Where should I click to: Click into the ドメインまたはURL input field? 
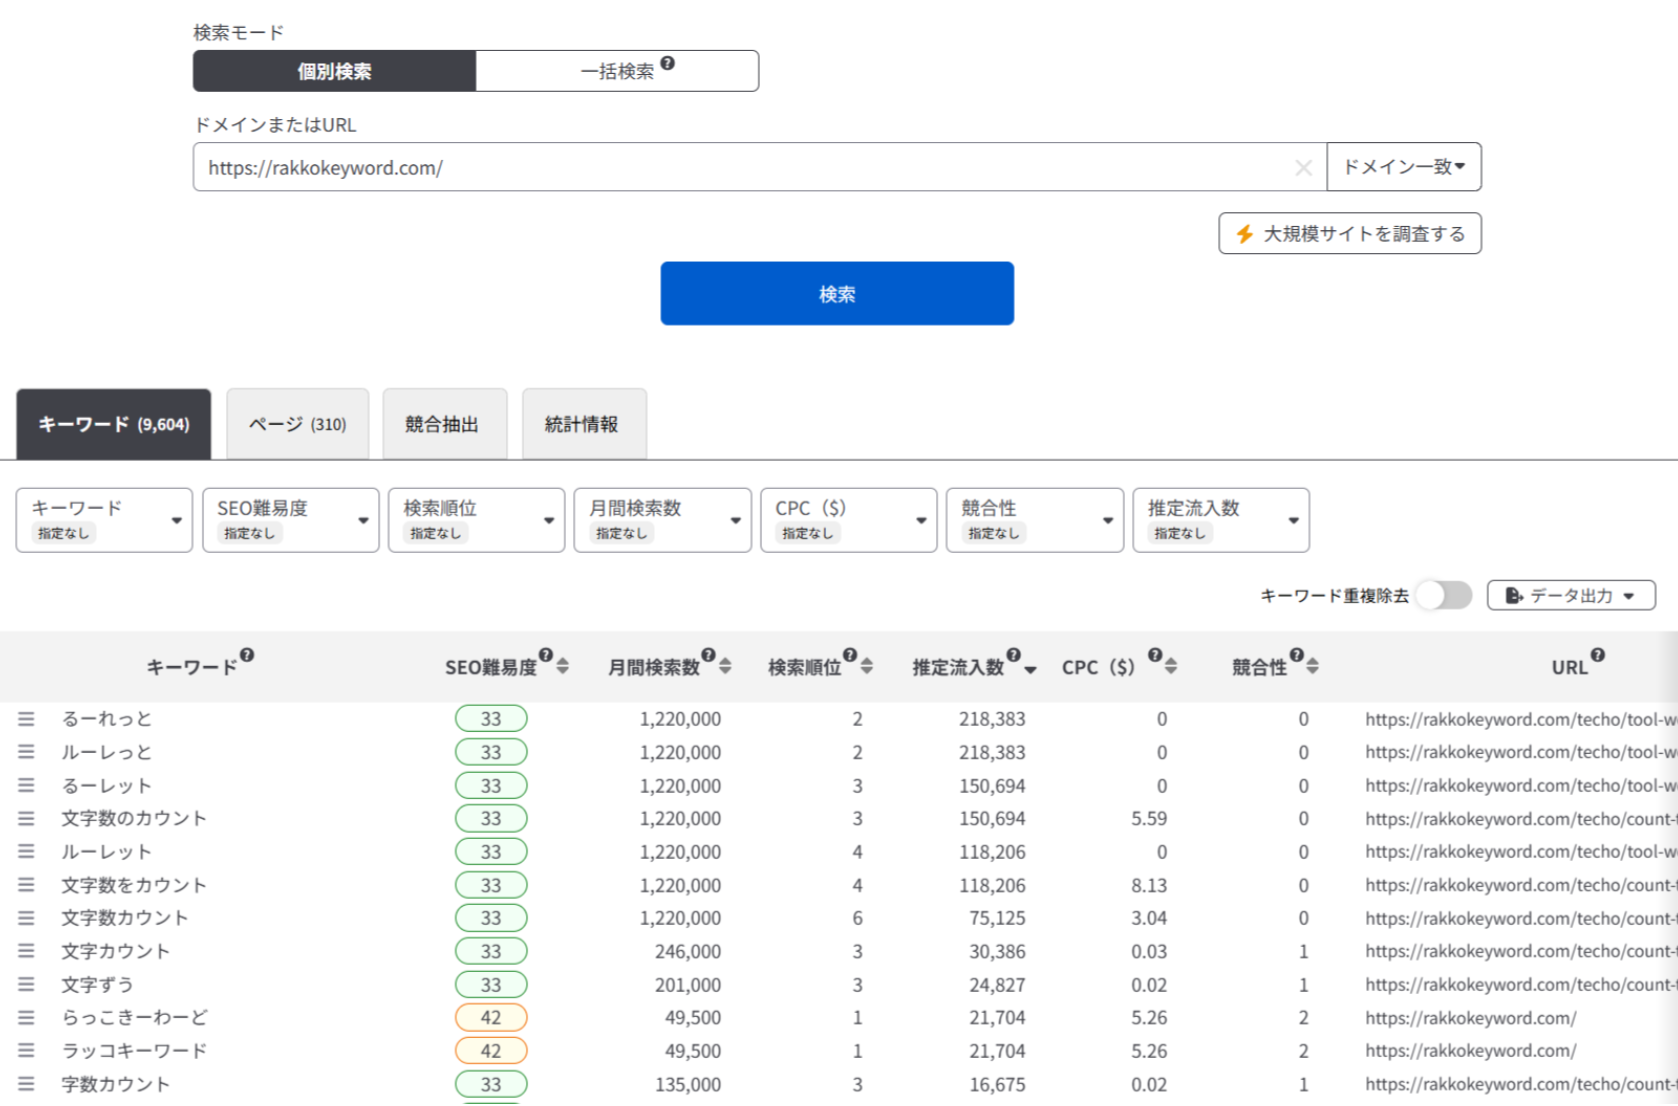point(740,167)
